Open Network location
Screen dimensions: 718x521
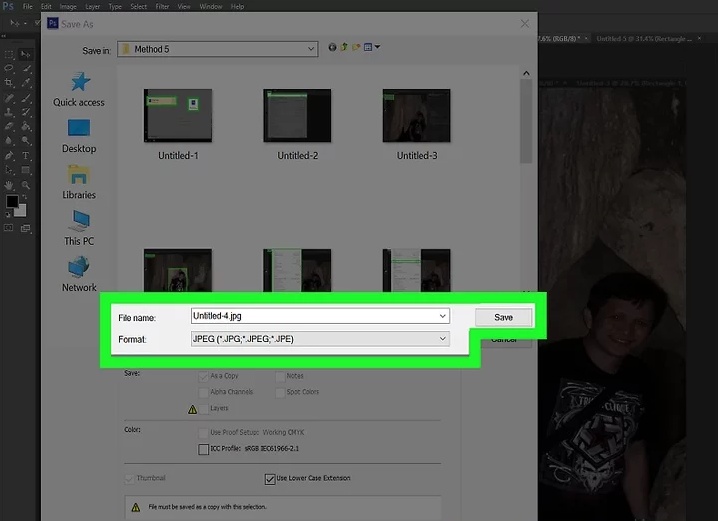(x=79, y=275)
